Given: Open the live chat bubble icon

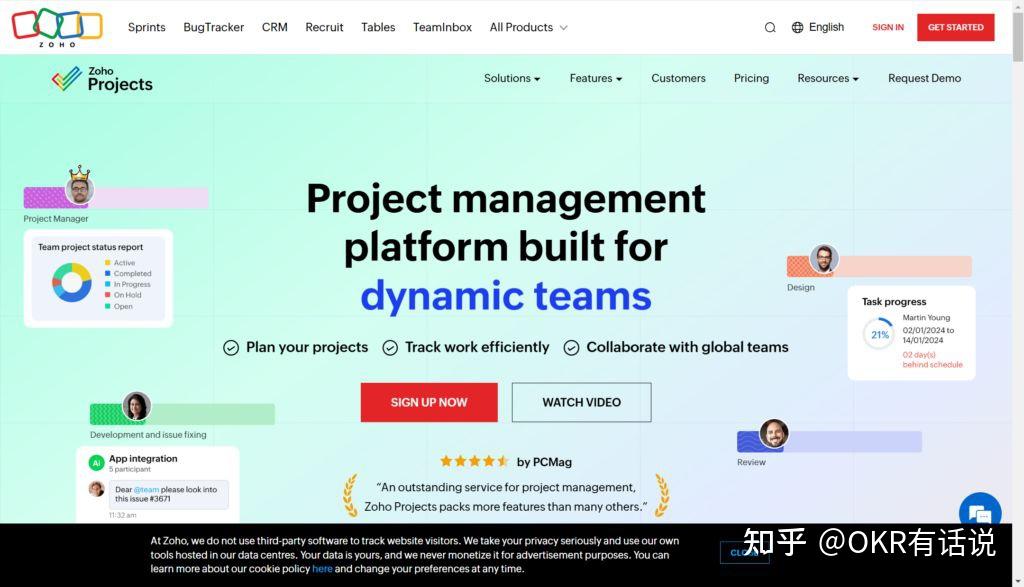Looking at the screenshot, I should [980, 513].
